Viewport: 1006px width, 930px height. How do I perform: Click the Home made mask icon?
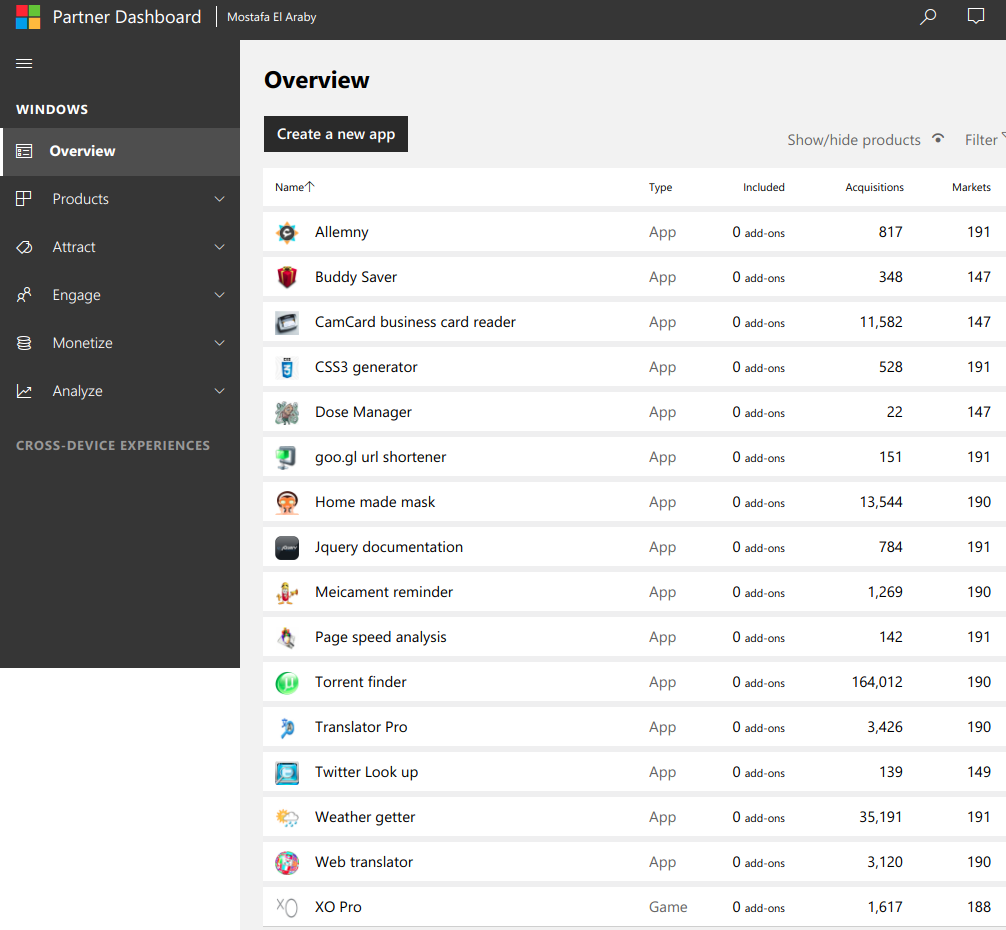tap(287, 502)
